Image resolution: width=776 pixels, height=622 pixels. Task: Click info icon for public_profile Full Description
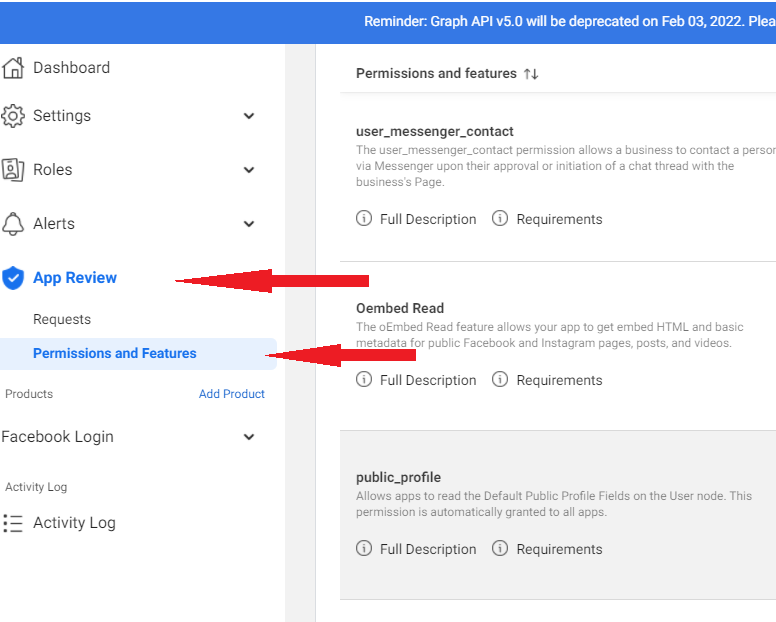click(x=364, y=548)
